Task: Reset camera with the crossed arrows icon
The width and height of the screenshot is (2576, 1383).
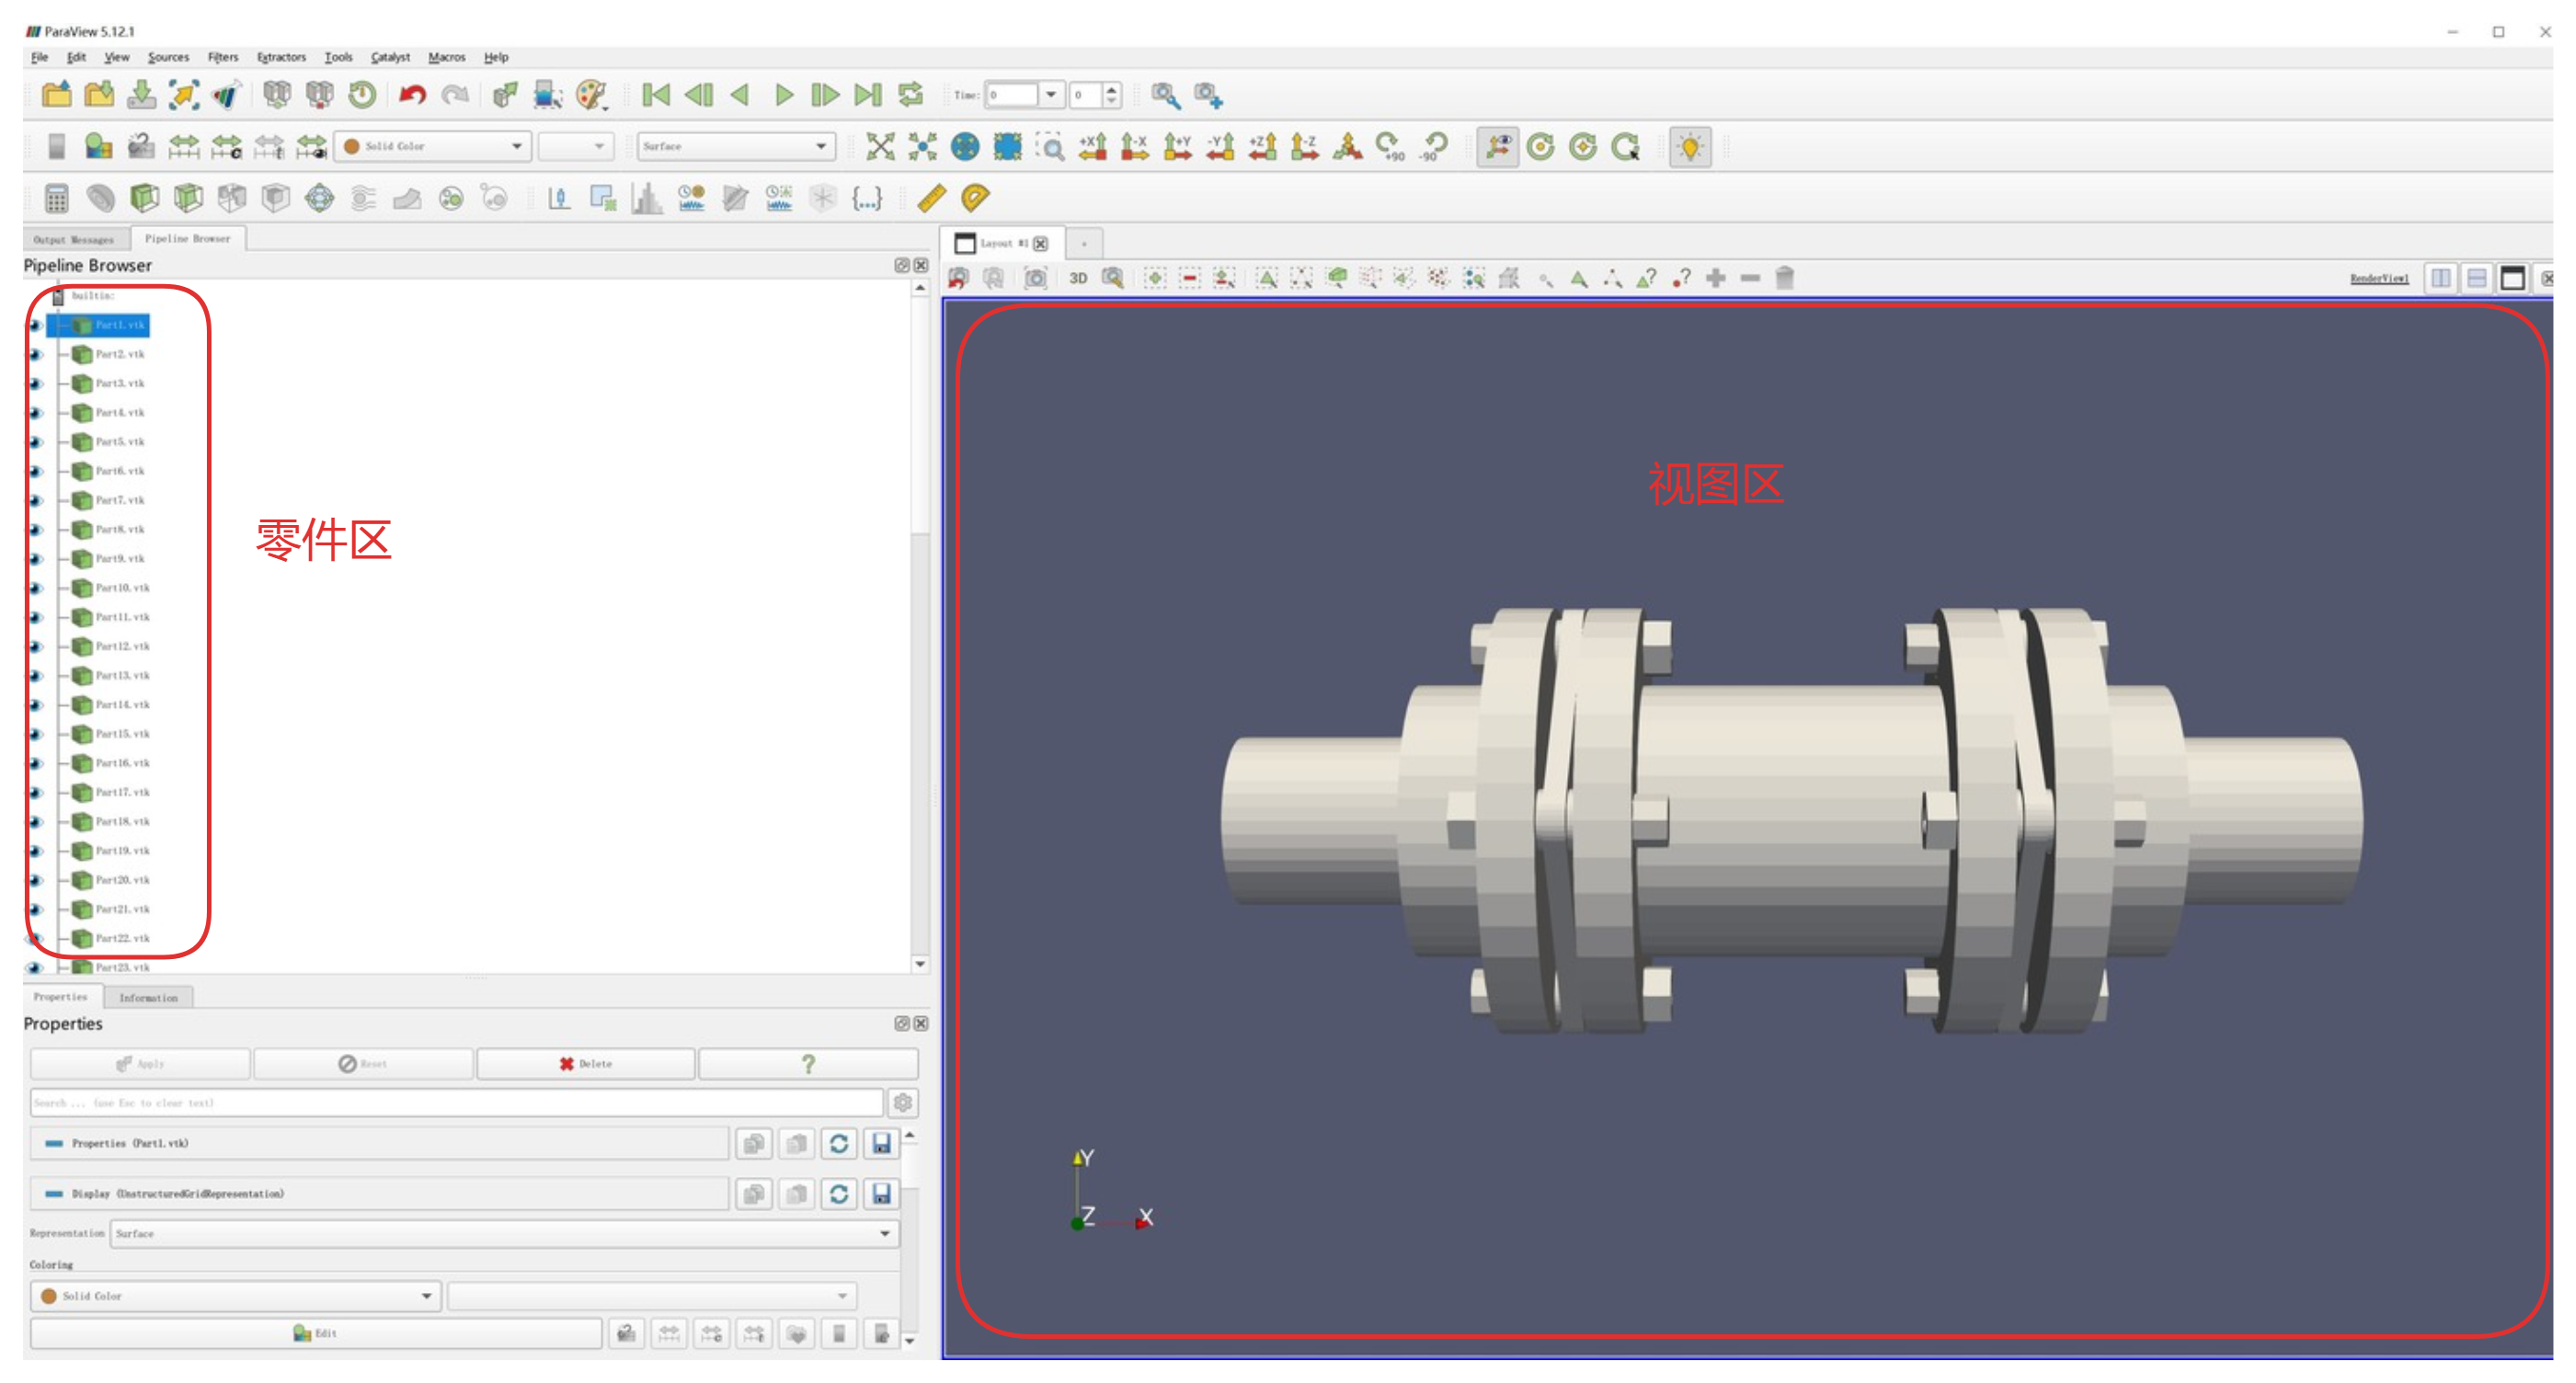Action: 880,147
